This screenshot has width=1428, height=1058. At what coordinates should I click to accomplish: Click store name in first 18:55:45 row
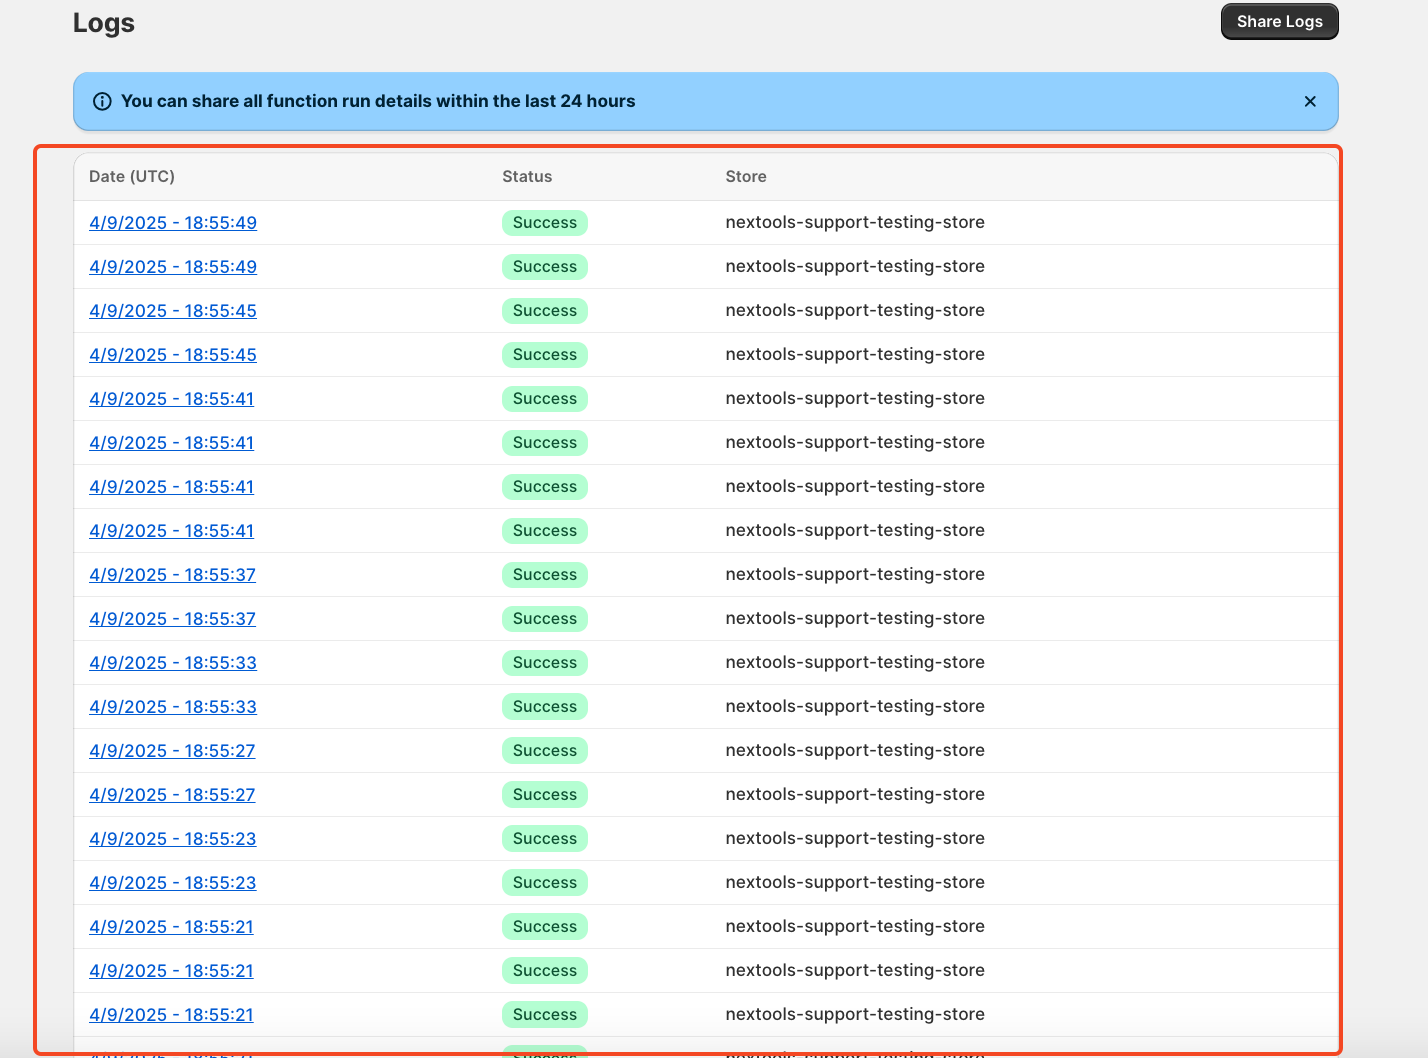pyautogui.click(x=855, y=311)
